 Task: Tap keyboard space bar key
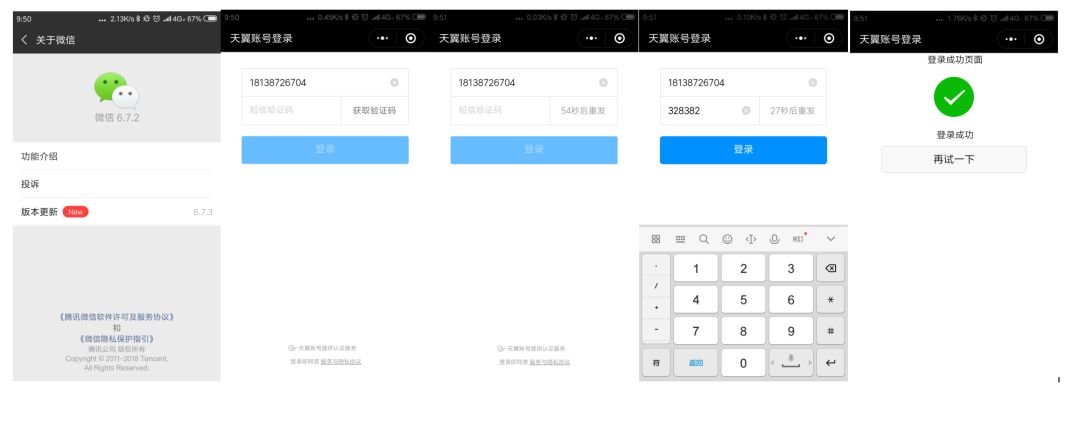pyautogui.click(x=791, y=363)
